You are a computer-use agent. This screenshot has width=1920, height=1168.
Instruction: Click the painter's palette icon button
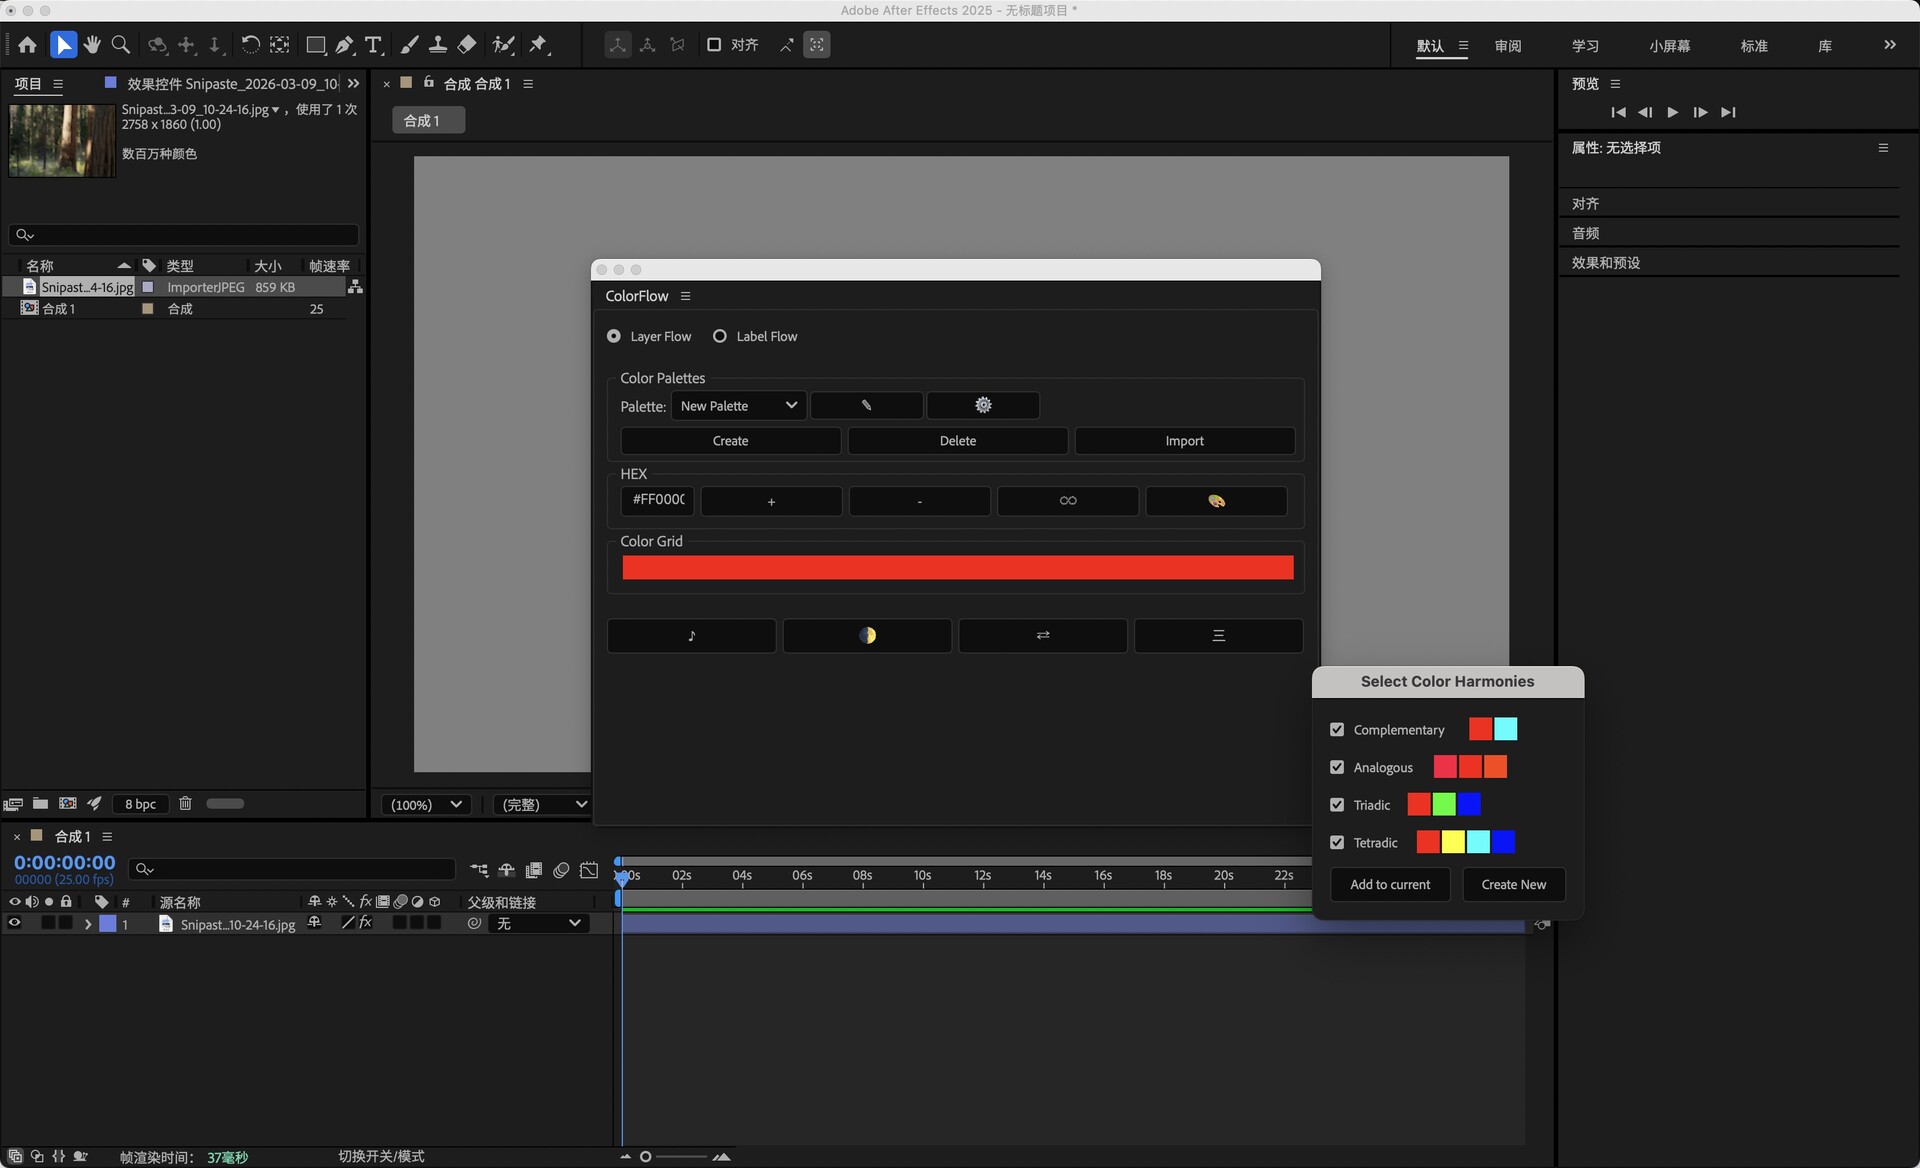click(1216, 501)
